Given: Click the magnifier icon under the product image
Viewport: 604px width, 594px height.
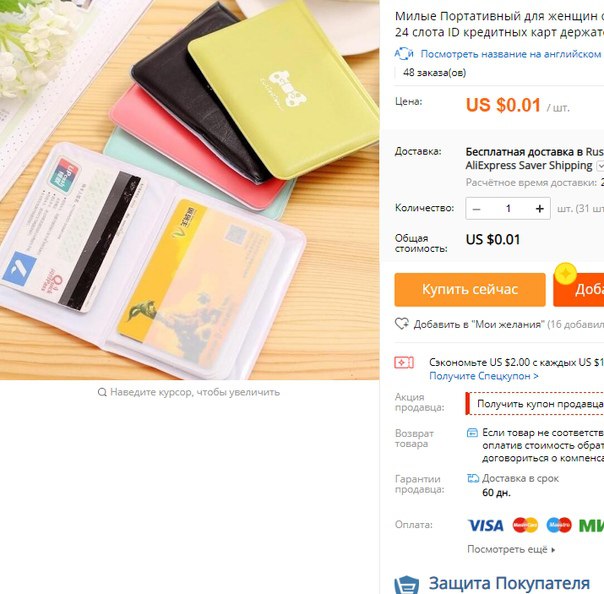Looking at the screenshot, I should 102,392.
